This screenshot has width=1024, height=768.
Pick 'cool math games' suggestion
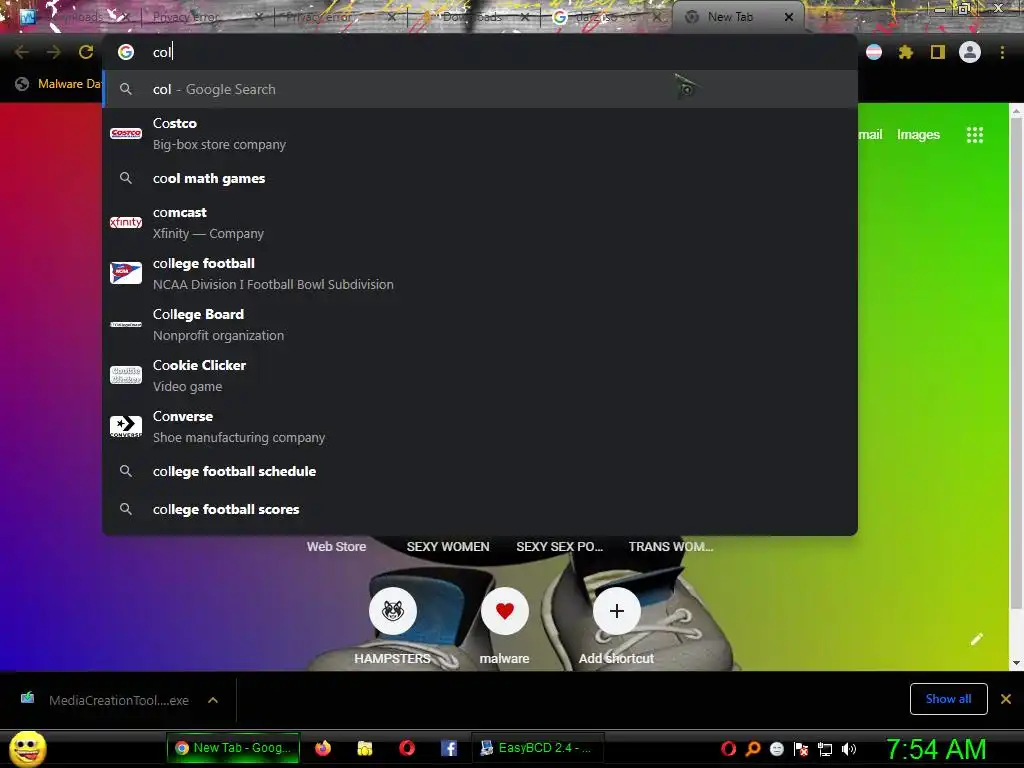point(480,178)
